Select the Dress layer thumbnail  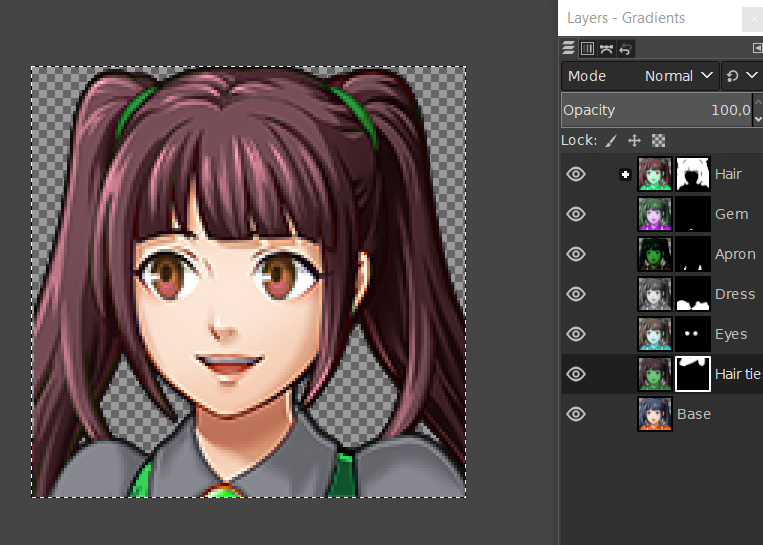tap(655, 294)
